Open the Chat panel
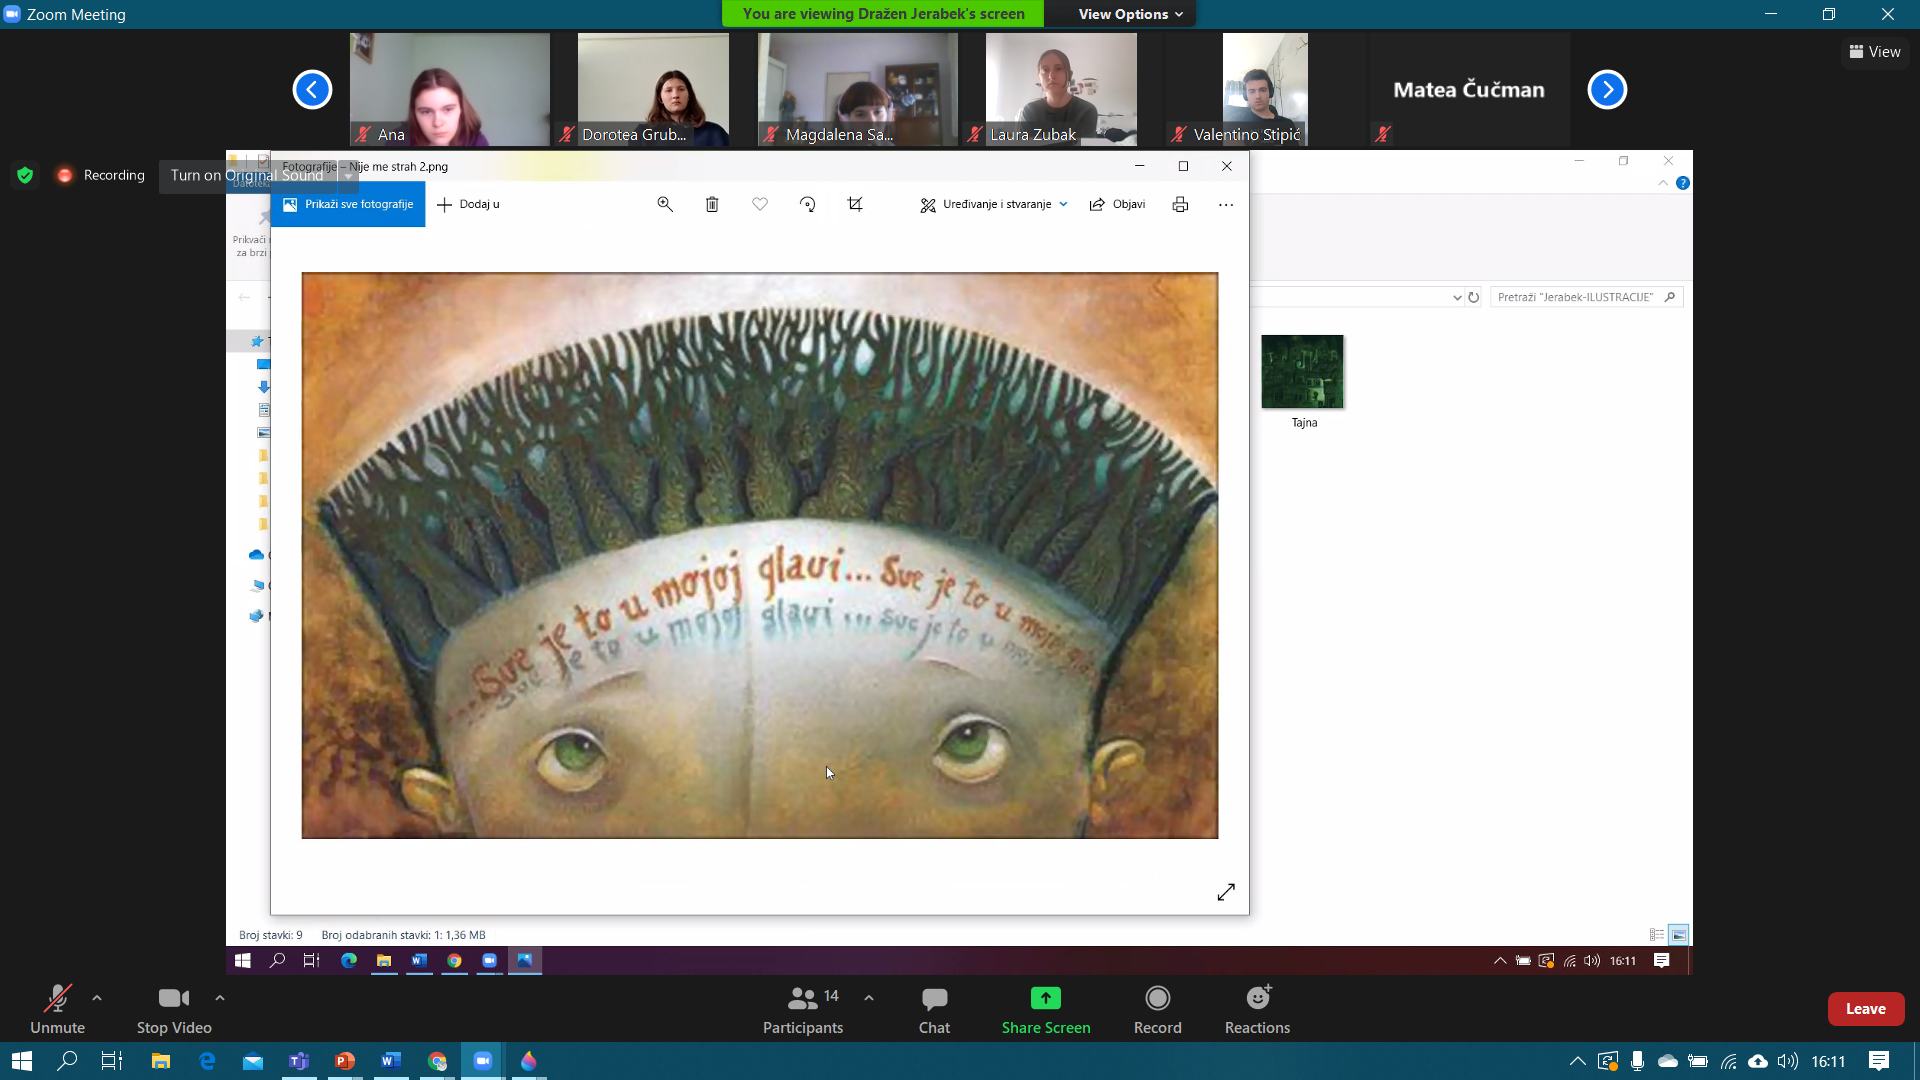 click(934, 1009)
